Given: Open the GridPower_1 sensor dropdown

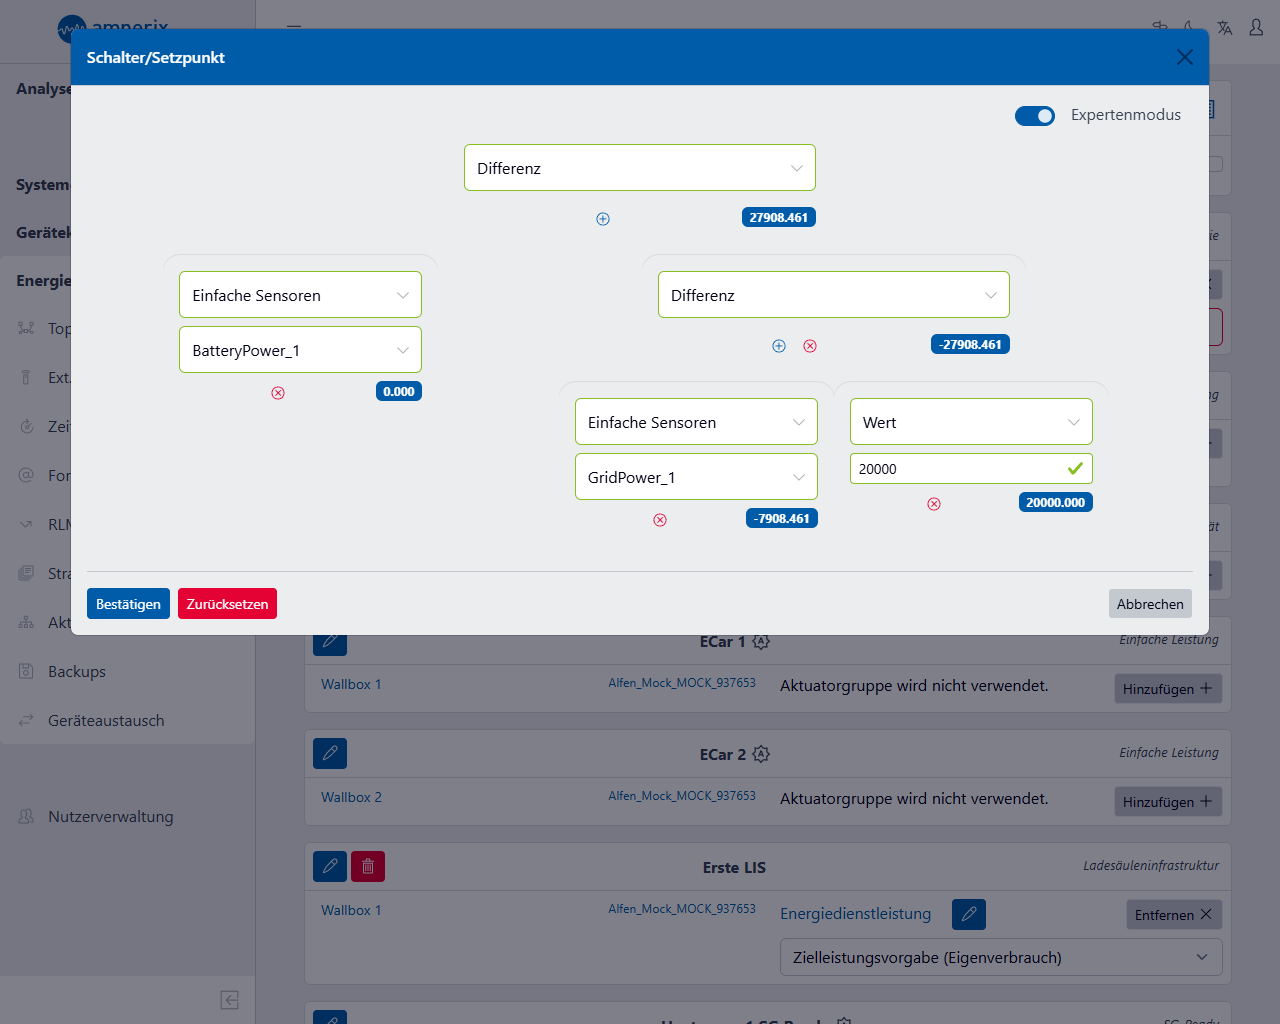Looking at the screenshot, I should tap(696, 477).
